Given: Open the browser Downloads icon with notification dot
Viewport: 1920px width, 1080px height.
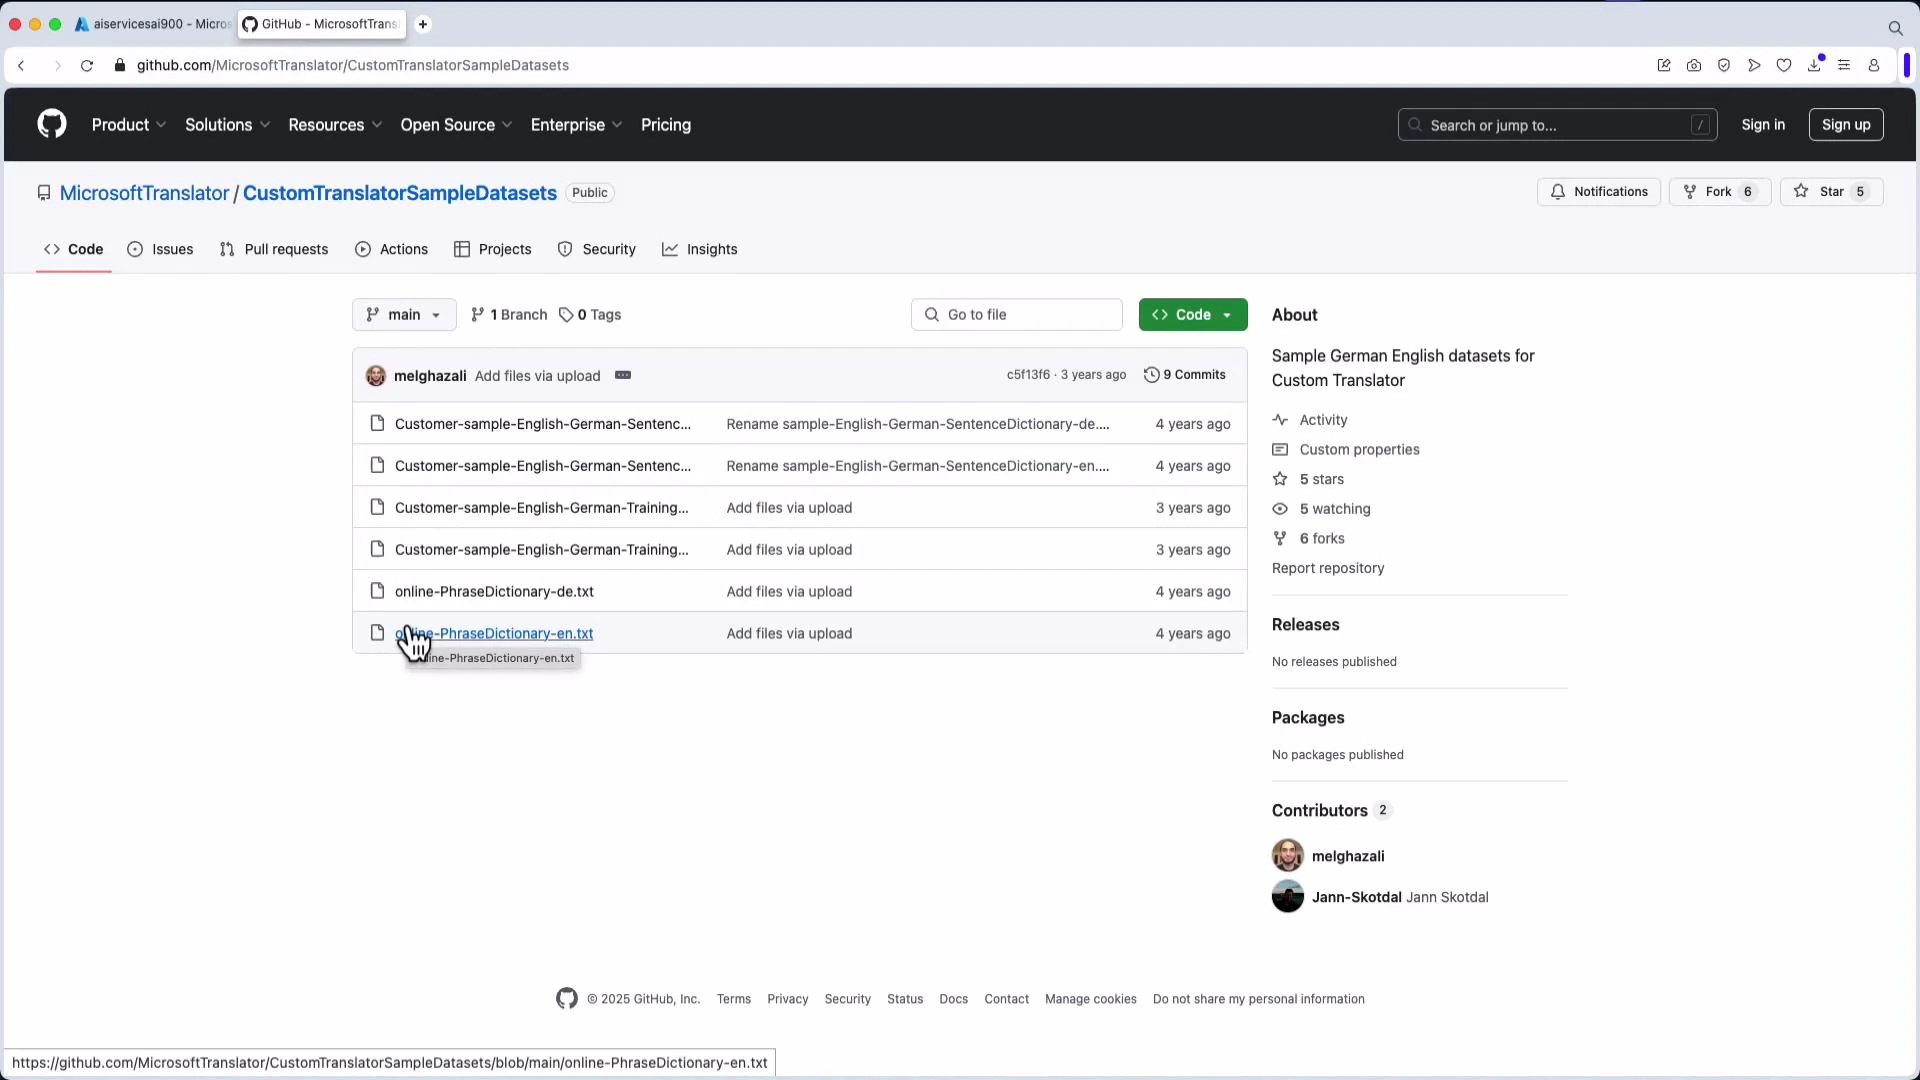Looking at the screenshot, I should (1814, 65).
